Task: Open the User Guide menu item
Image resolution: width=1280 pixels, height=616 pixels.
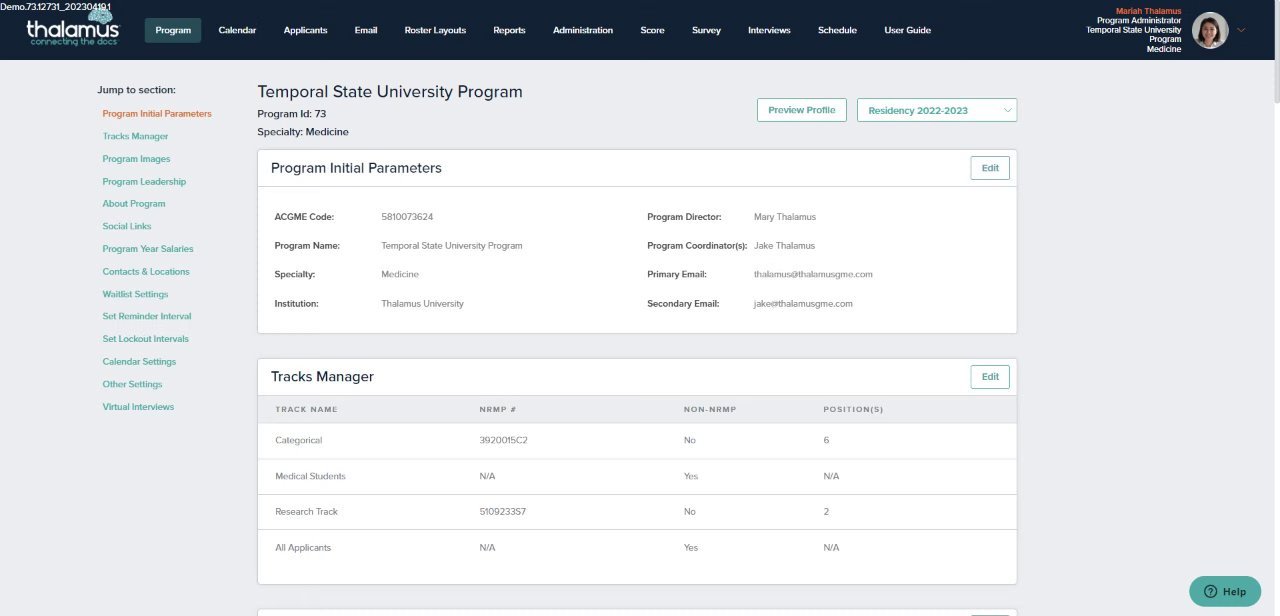Action: tap(907, 30)
